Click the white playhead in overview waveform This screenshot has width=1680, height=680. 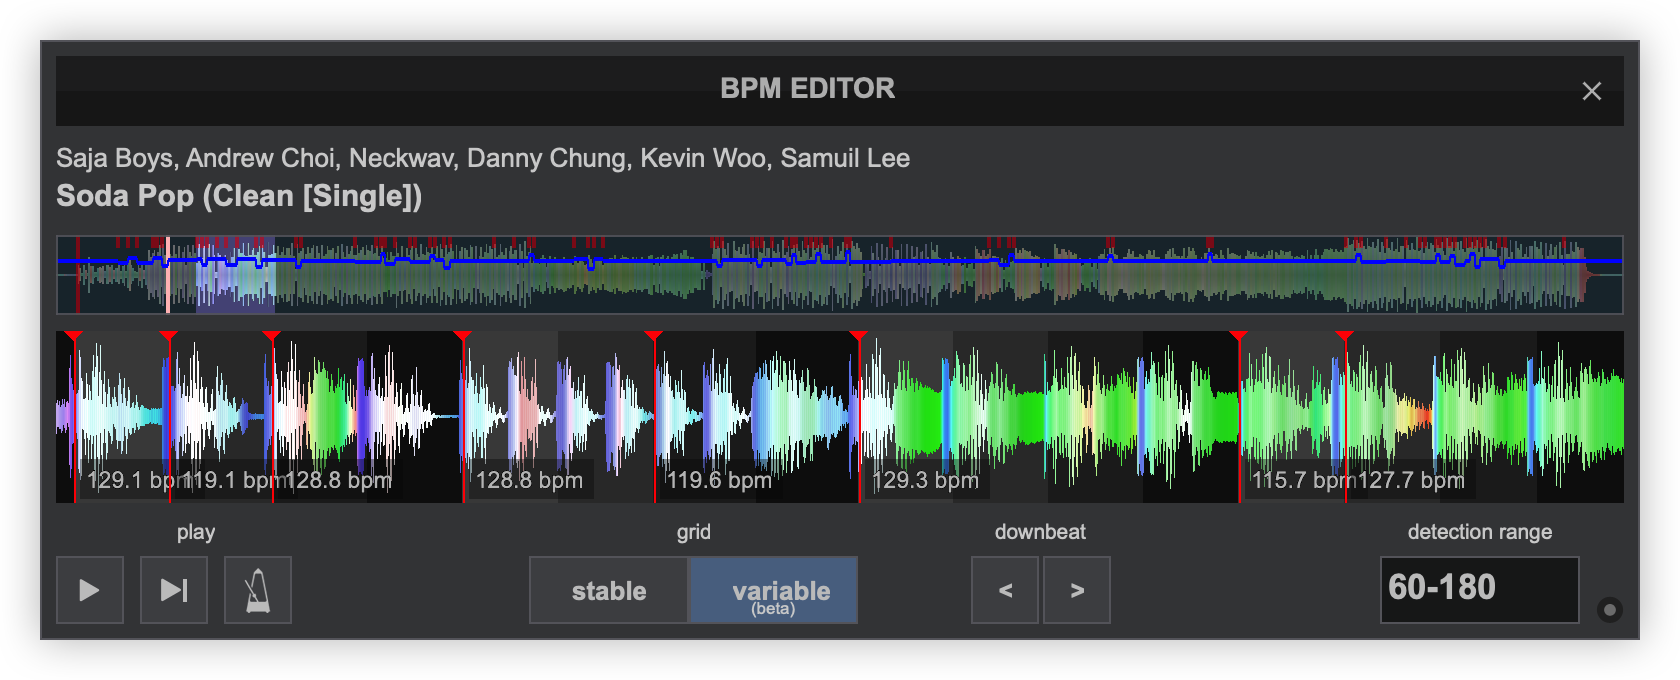(168, 275)
